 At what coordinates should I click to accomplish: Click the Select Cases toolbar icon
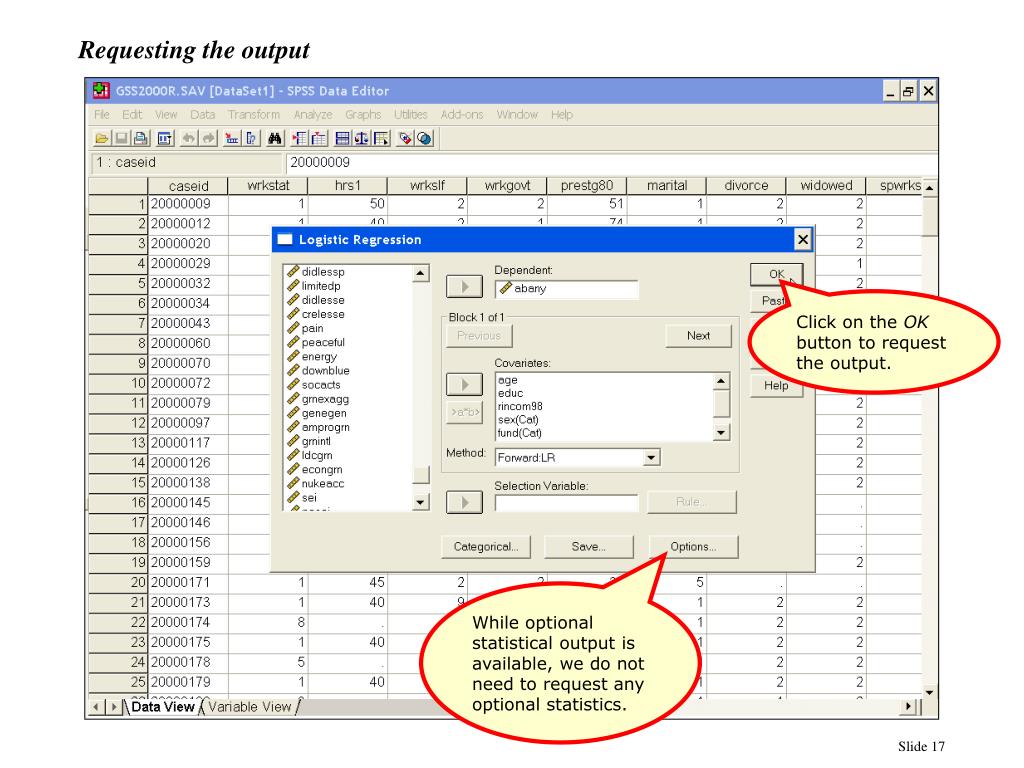[x=382, y=138]
